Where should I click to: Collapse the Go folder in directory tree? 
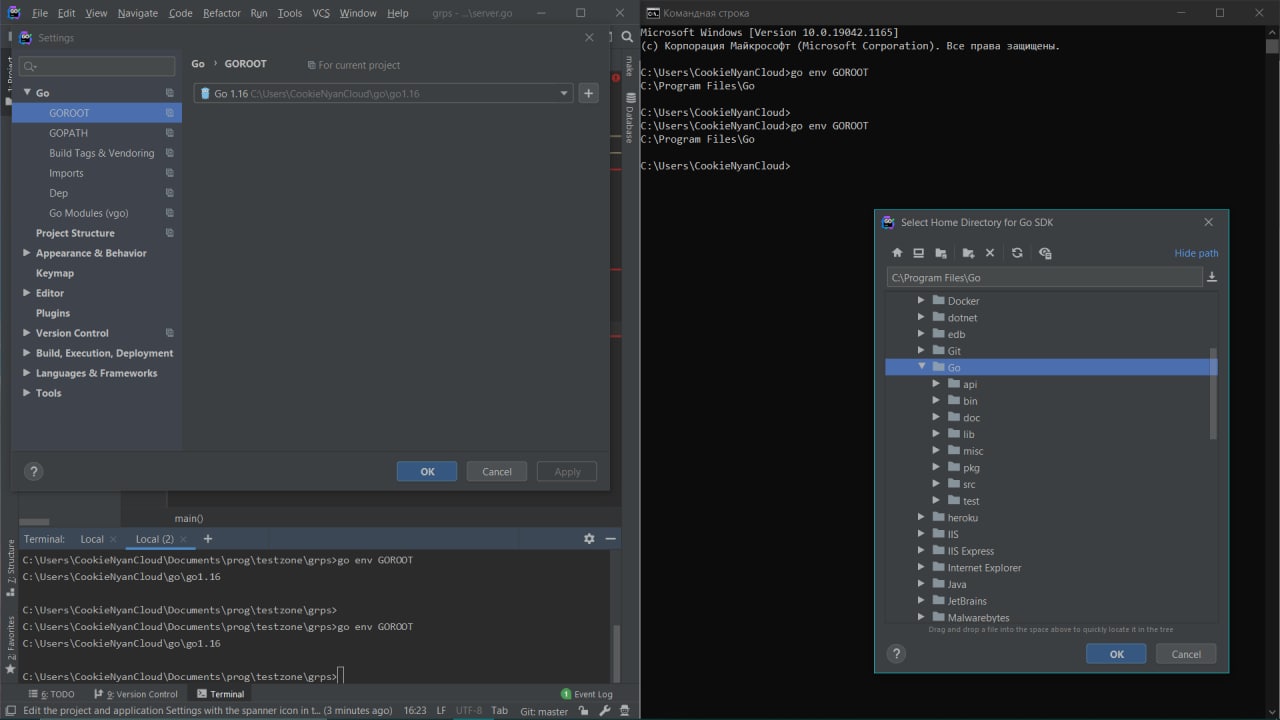click(922, 367)
